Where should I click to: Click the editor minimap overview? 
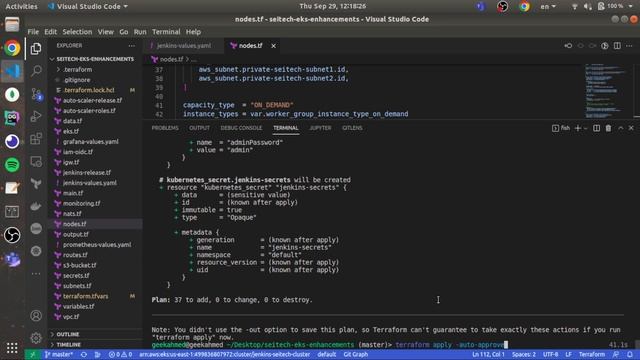[x=606, y=90]
